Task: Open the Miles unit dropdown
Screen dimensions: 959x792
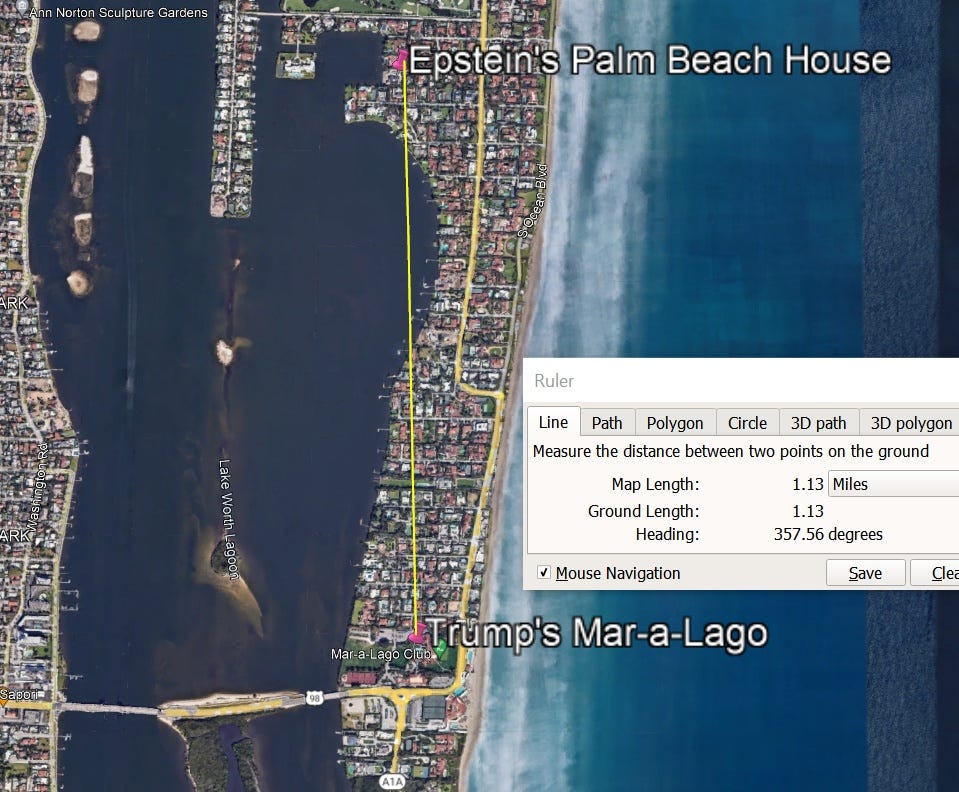Action: [894, 484]
